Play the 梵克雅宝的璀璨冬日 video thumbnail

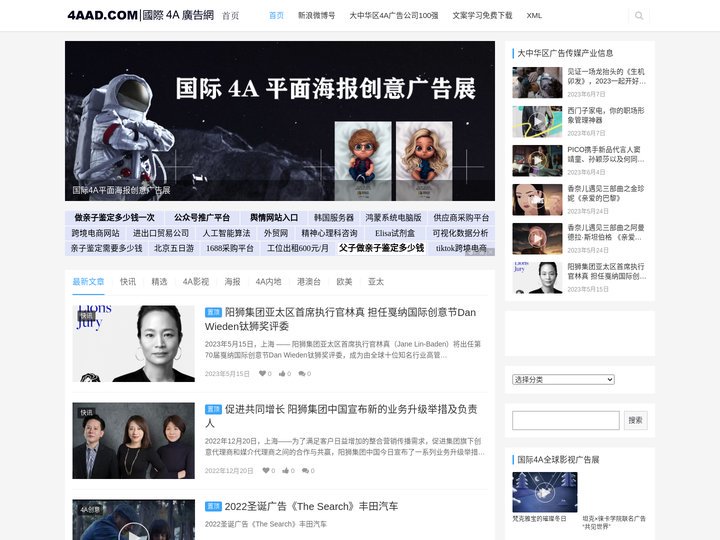[x=545, y=492]
